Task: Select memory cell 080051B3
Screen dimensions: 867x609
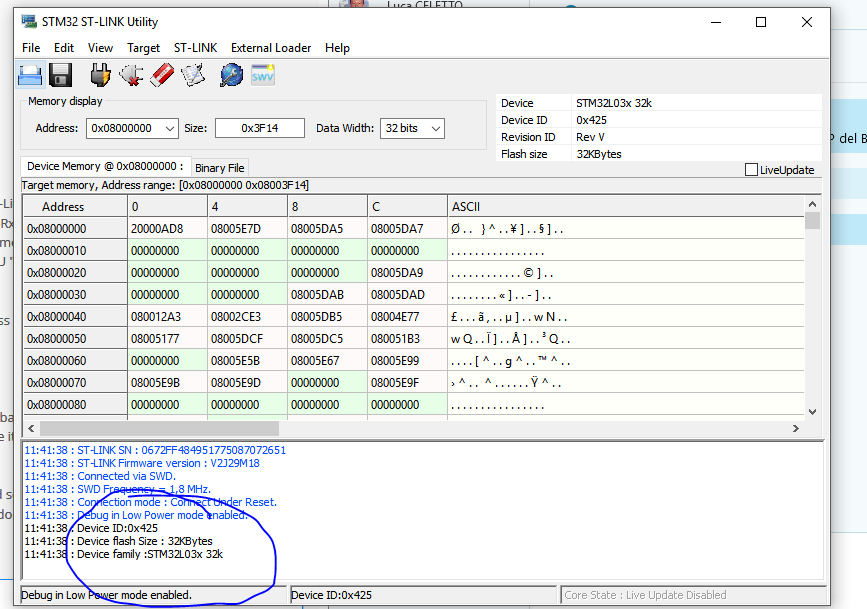Action: click(x=407, y=339)
